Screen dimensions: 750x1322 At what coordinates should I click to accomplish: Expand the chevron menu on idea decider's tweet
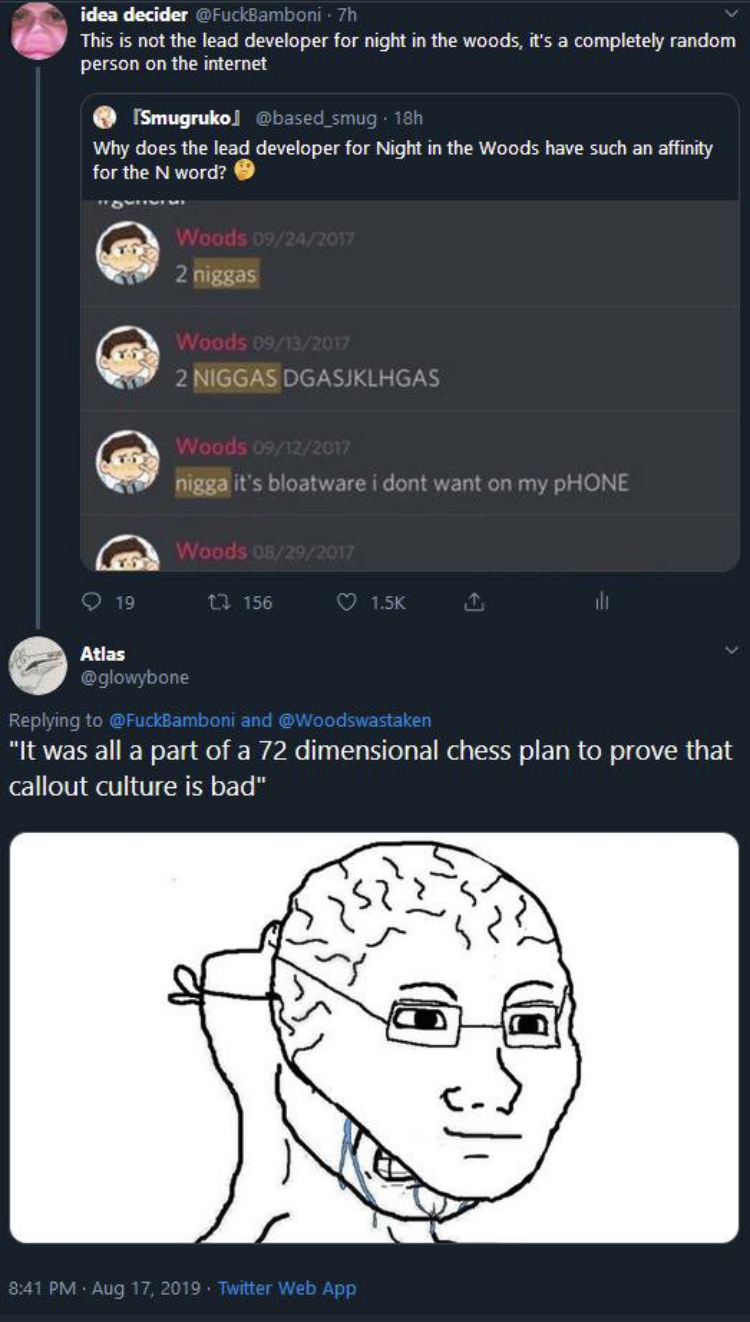[x=731, y=14]
